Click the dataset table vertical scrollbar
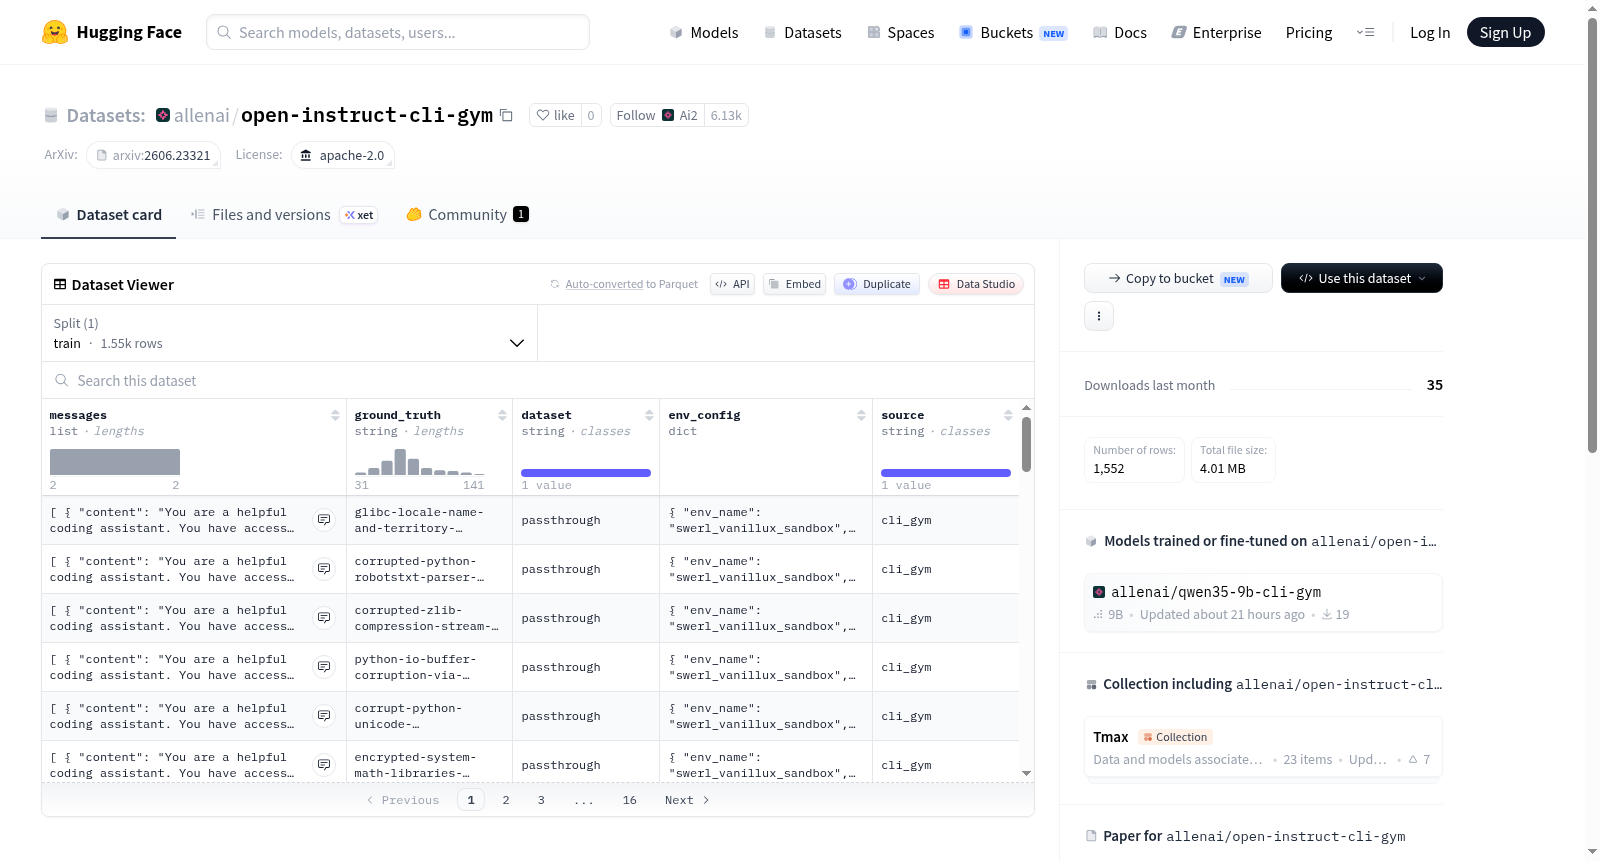This screenshot has width=1600, height=861. tap(1026, 444)
